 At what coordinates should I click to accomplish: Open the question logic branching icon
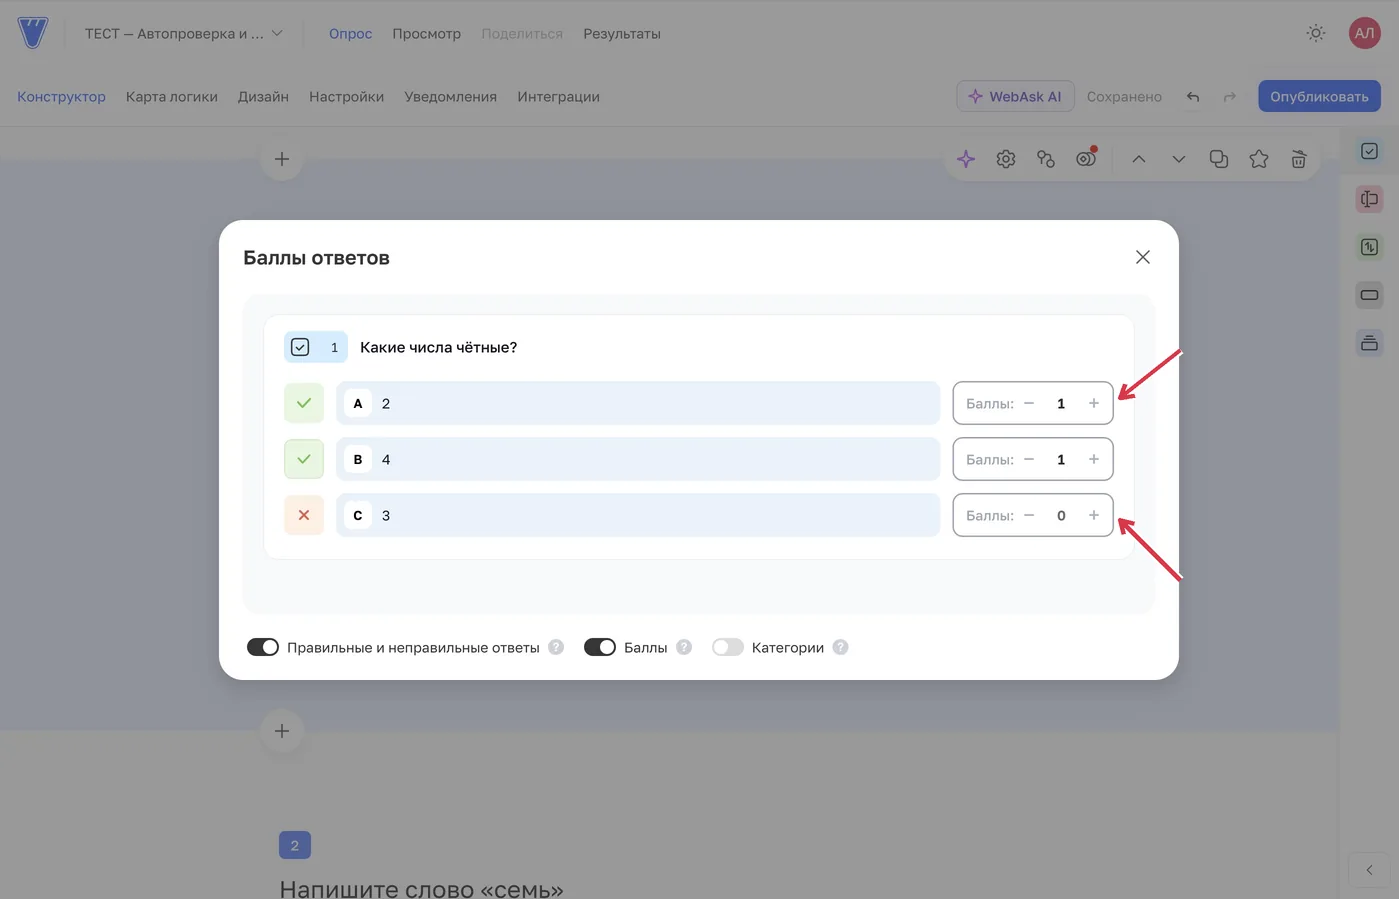click(1046, 159)
